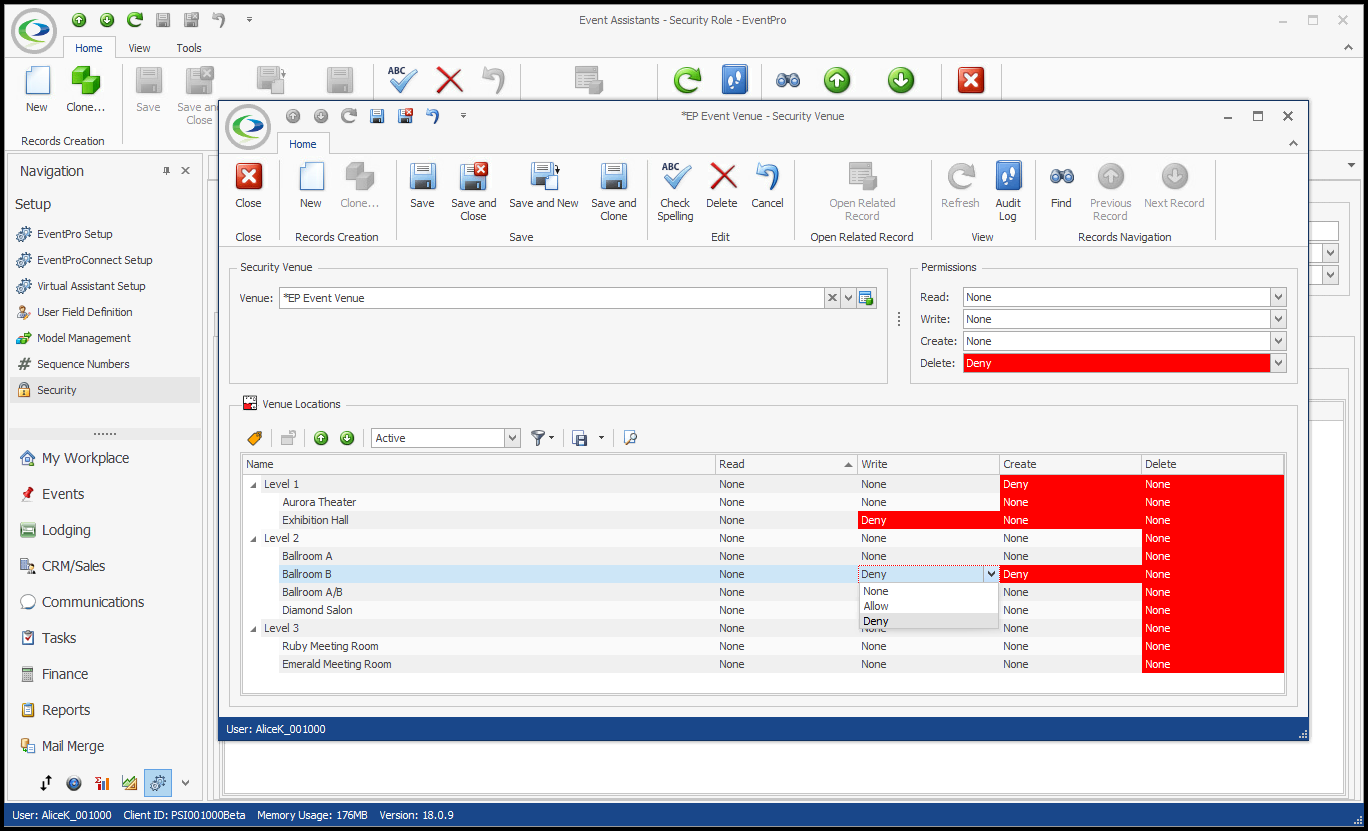Viewport: 1368px width, 831px height.
Task: Click Exhibition Hall red Deny Write cell
Action: coord(928,520)
